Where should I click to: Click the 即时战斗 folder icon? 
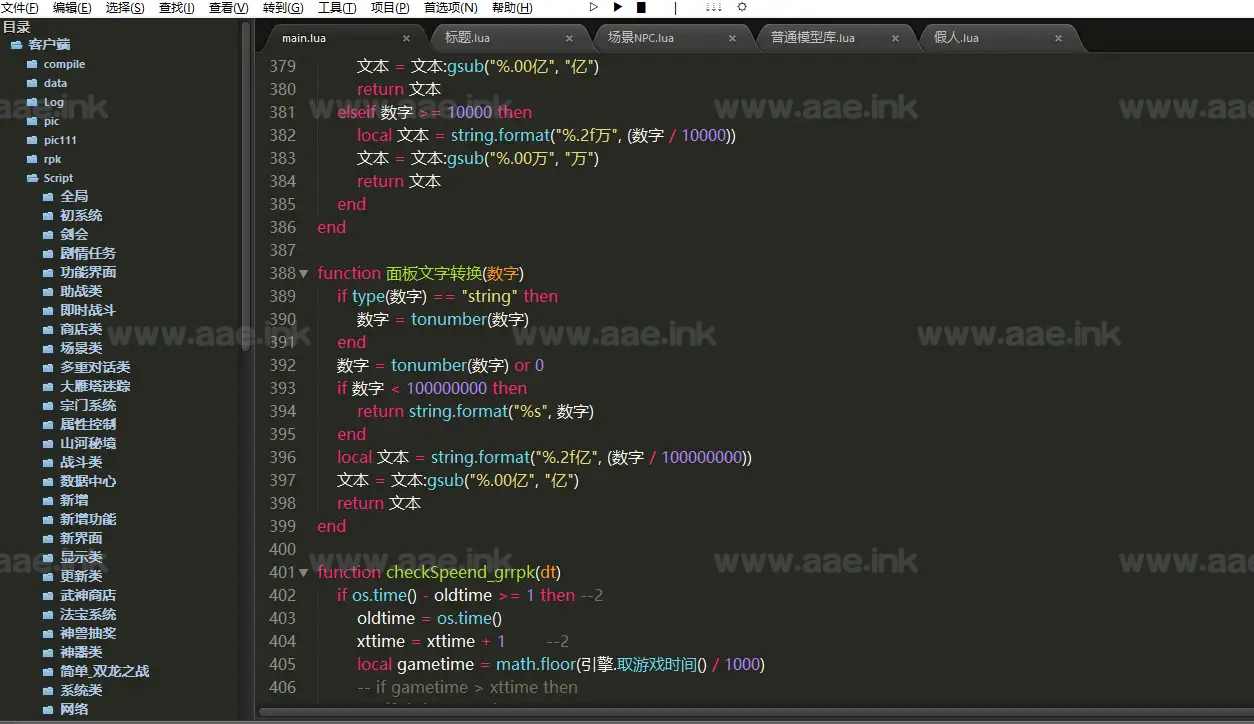click(x=48, y=311)
